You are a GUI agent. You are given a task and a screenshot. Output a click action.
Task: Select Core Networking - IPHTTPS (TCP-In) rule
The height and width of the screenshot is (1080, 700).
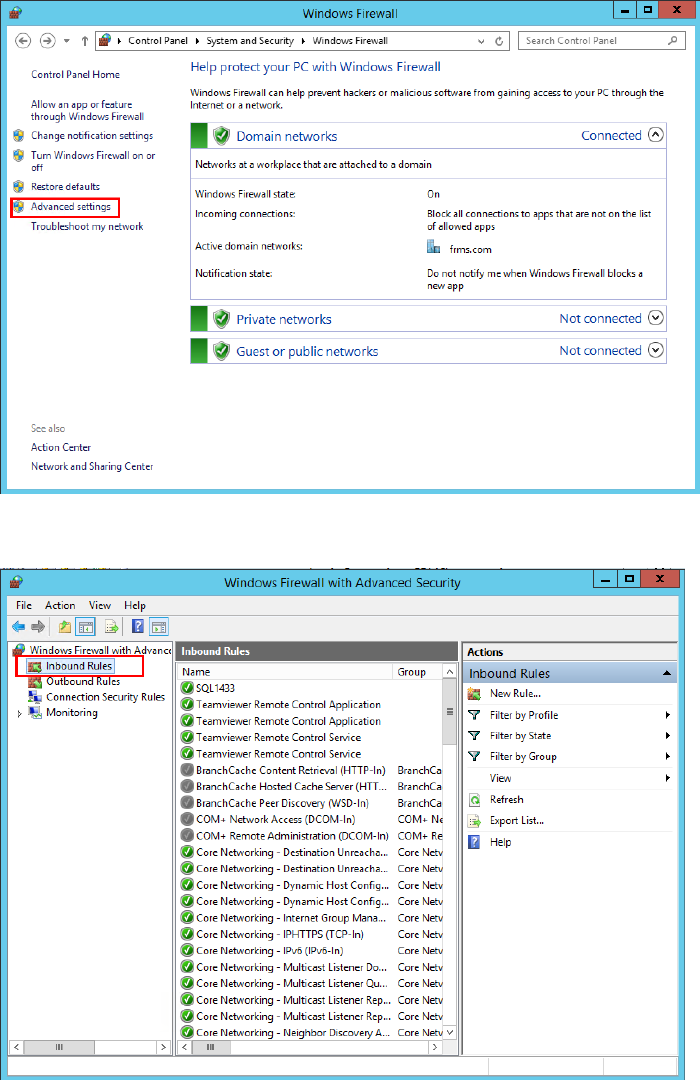280,935
